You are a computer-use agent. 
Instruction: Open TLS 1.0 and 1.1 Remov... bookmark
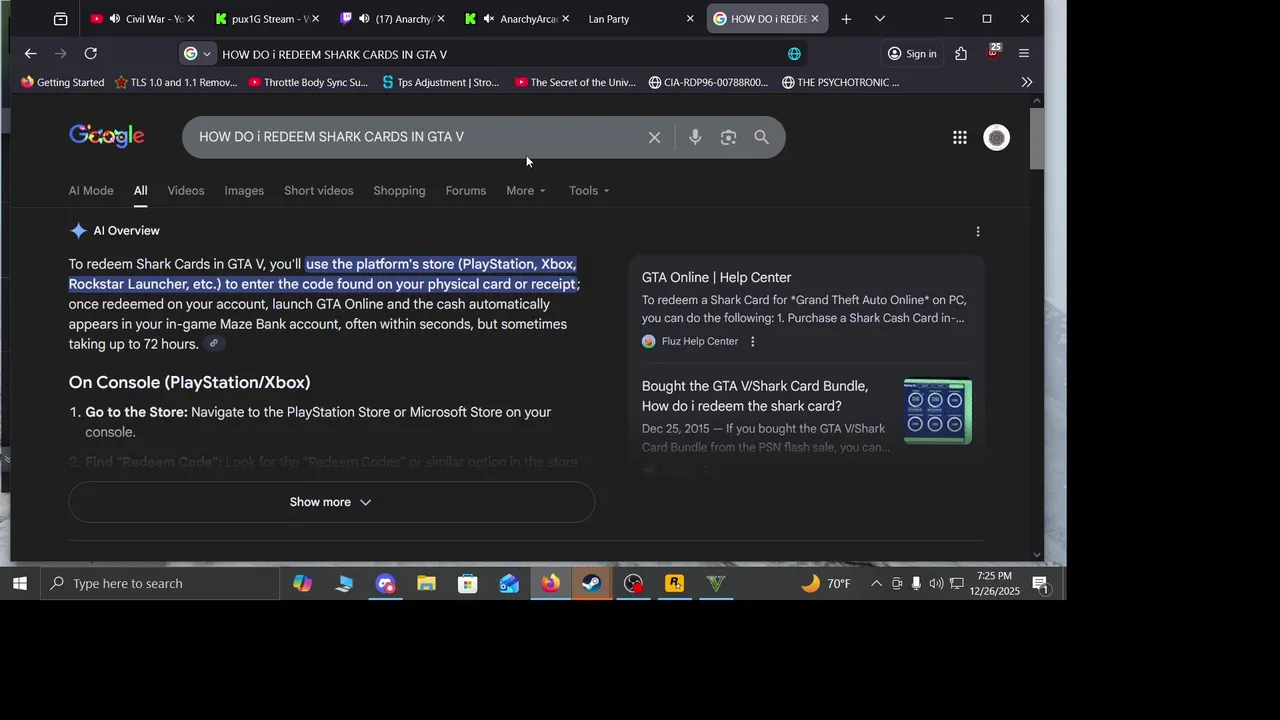pyautogui.click(x=176, y=83)
